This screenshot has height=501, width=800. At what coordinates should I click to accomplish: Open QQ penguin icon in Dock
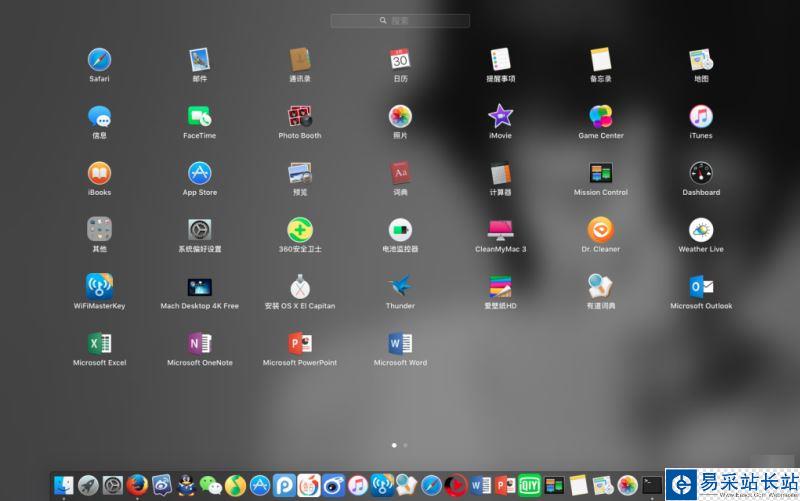tap(186, 485)
